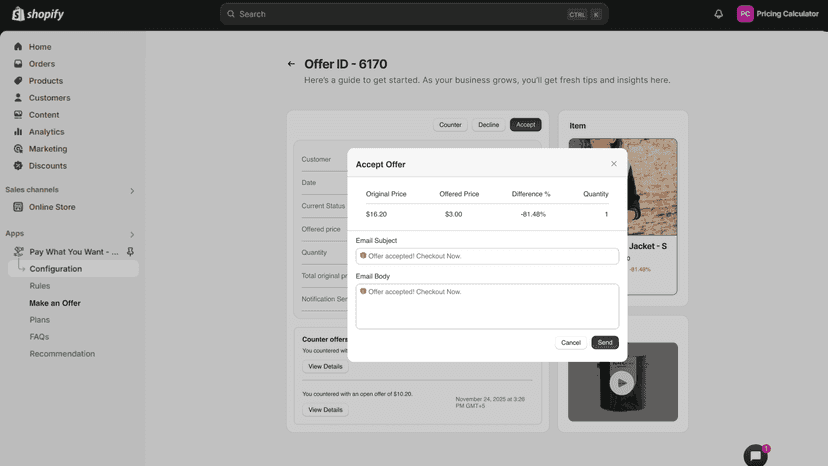
Task: Focus the Email Subject field
Action: click(x=487, y=256)
